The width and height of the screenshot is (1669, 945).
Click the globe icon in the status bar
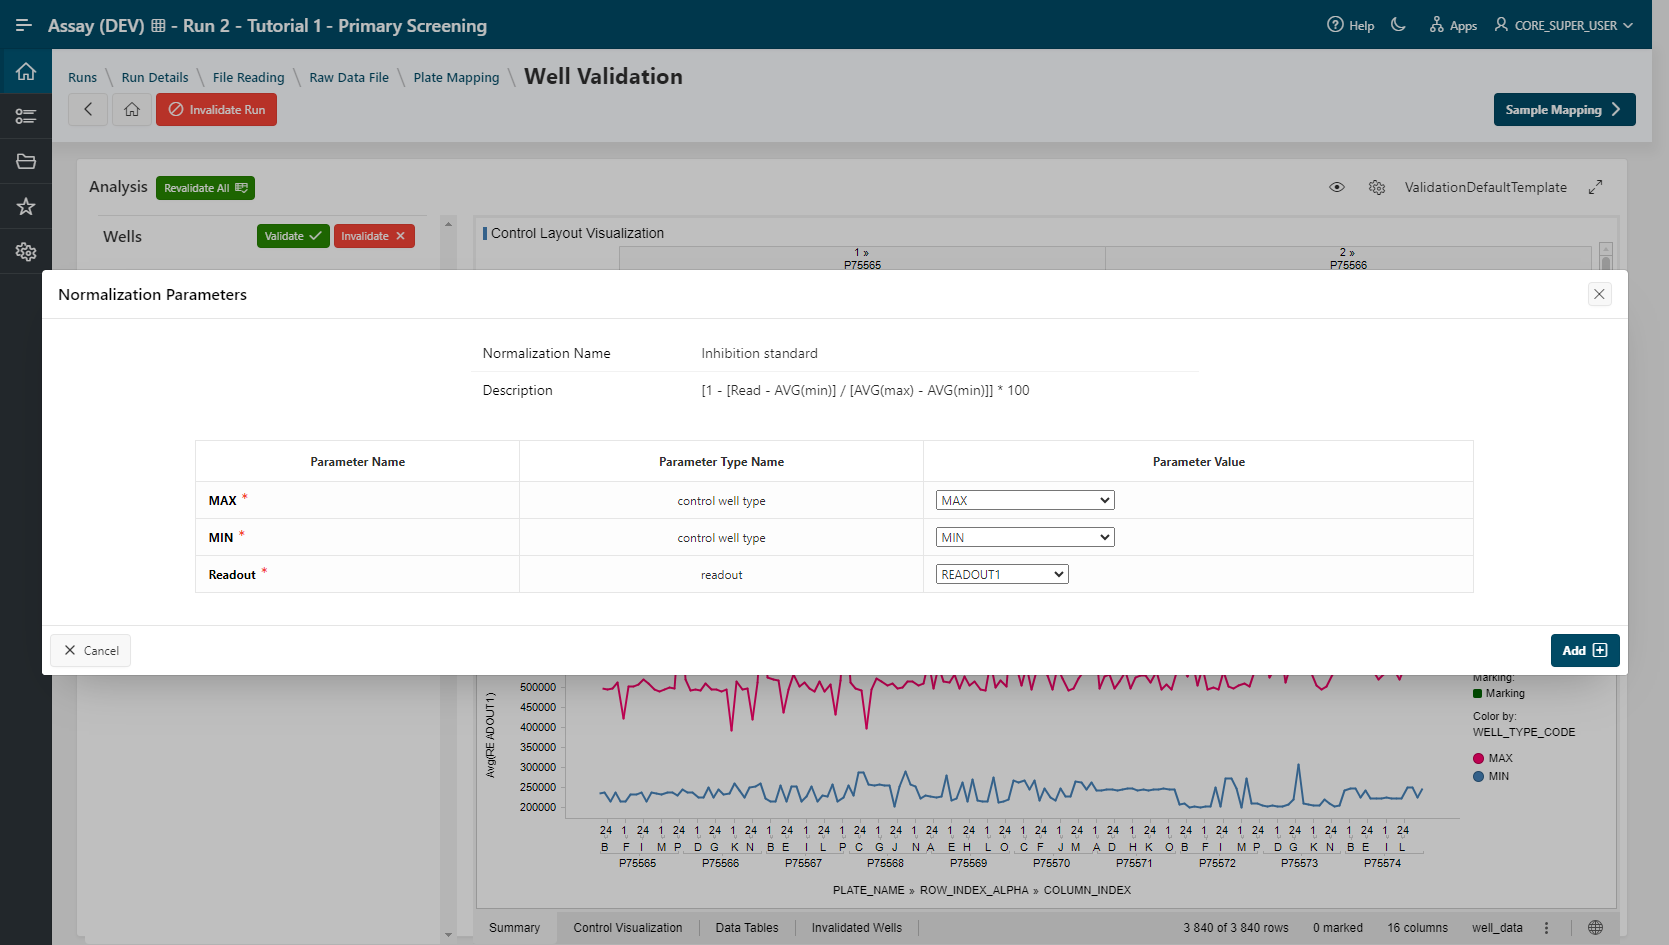[1596, 928]
